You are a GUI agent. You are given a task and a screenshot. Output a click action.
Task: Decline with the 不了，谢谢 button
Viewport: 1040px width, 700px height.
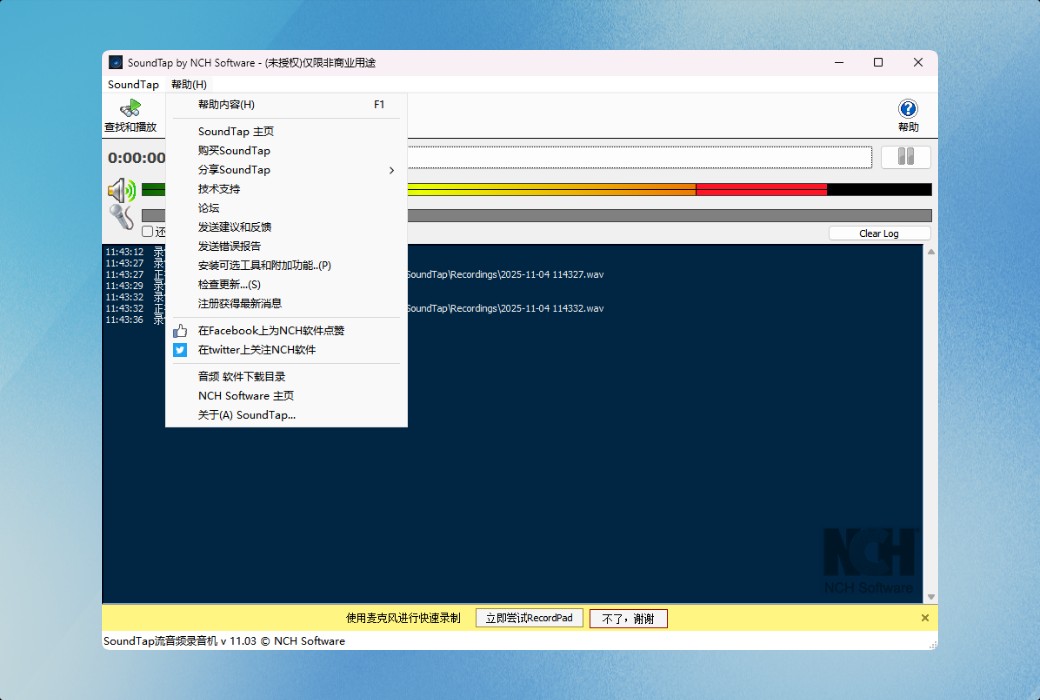click(627, 617)
